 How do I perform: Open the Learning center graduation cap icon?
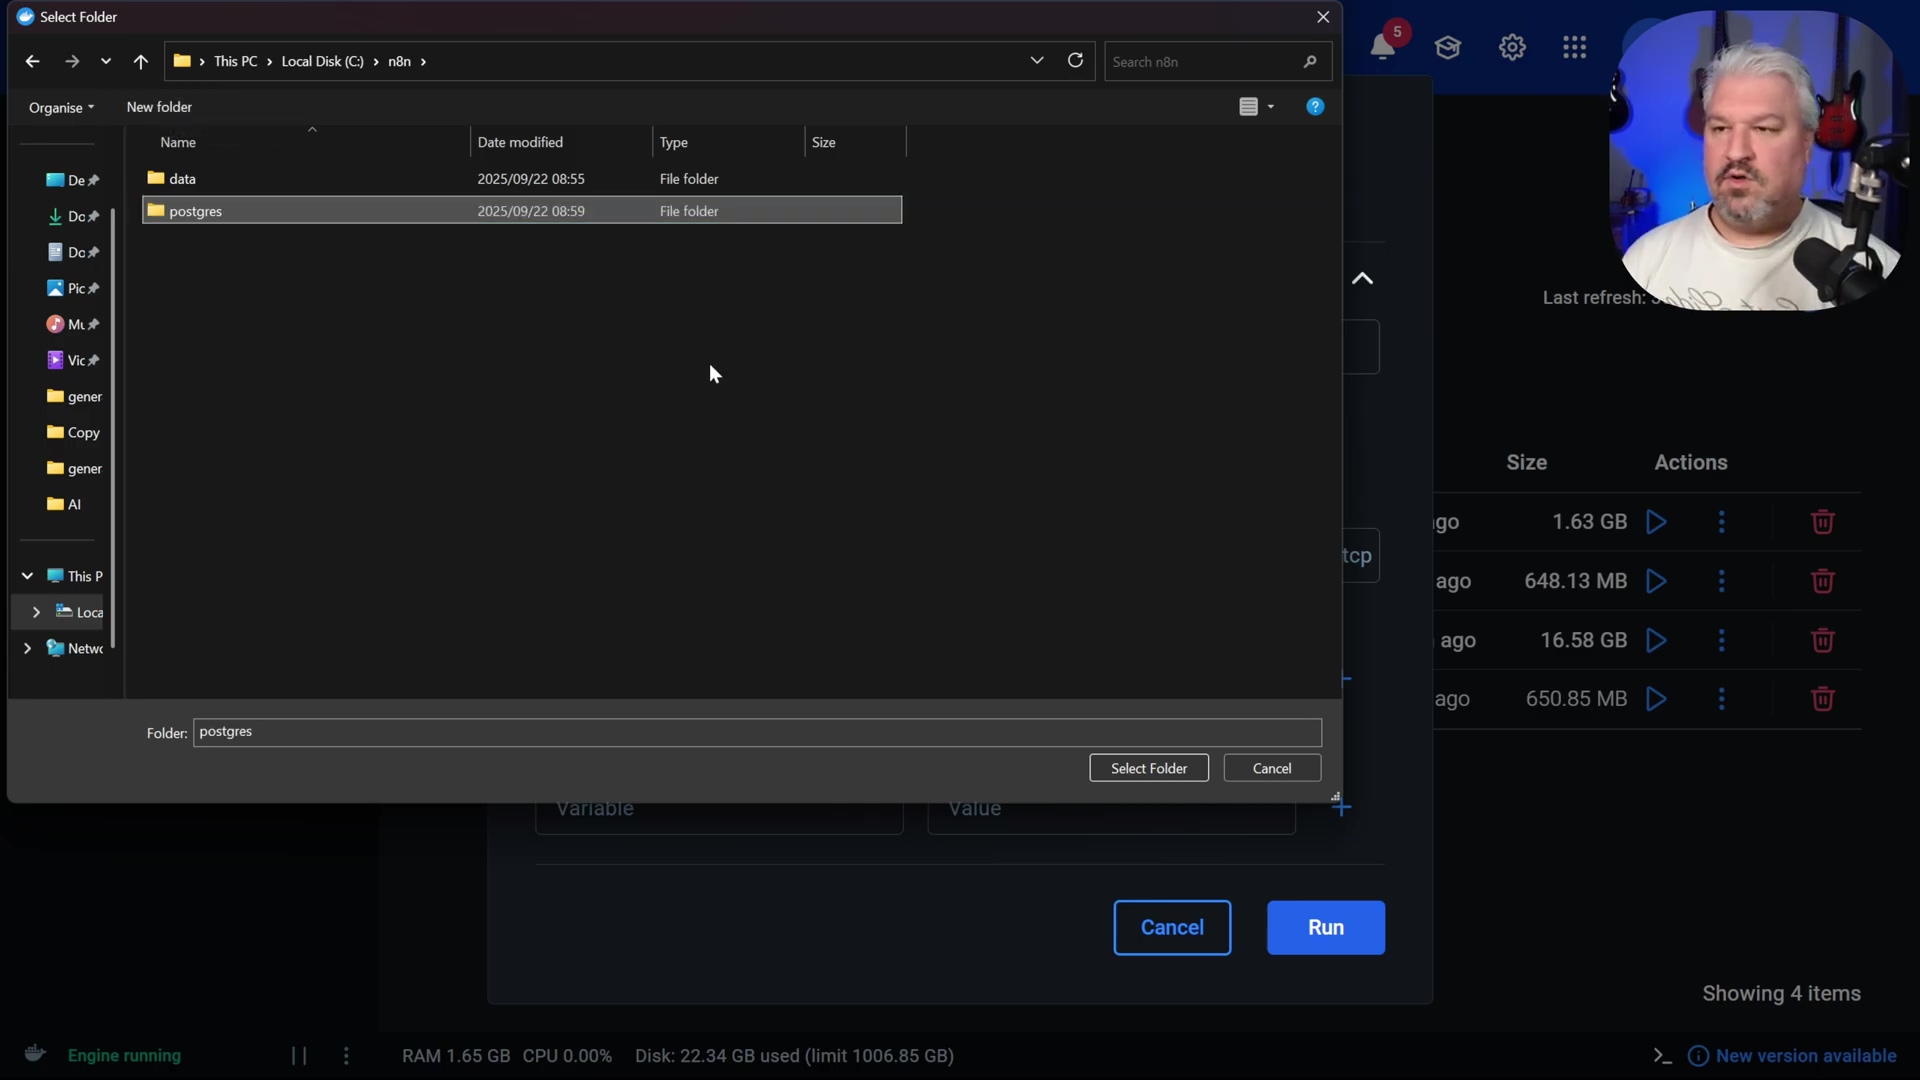tap(1447, 47)
